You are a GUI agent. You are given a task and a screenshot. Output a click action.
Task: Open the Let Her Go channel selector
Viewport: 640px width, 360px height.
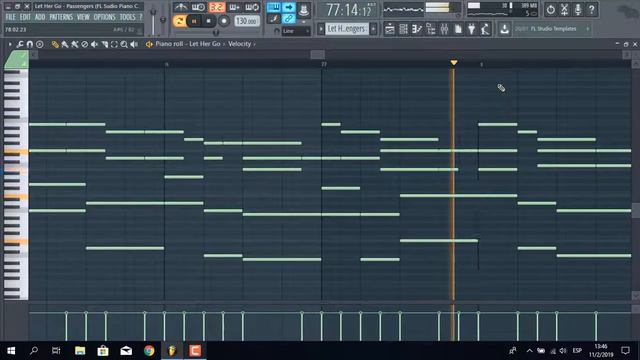point(204,44)
